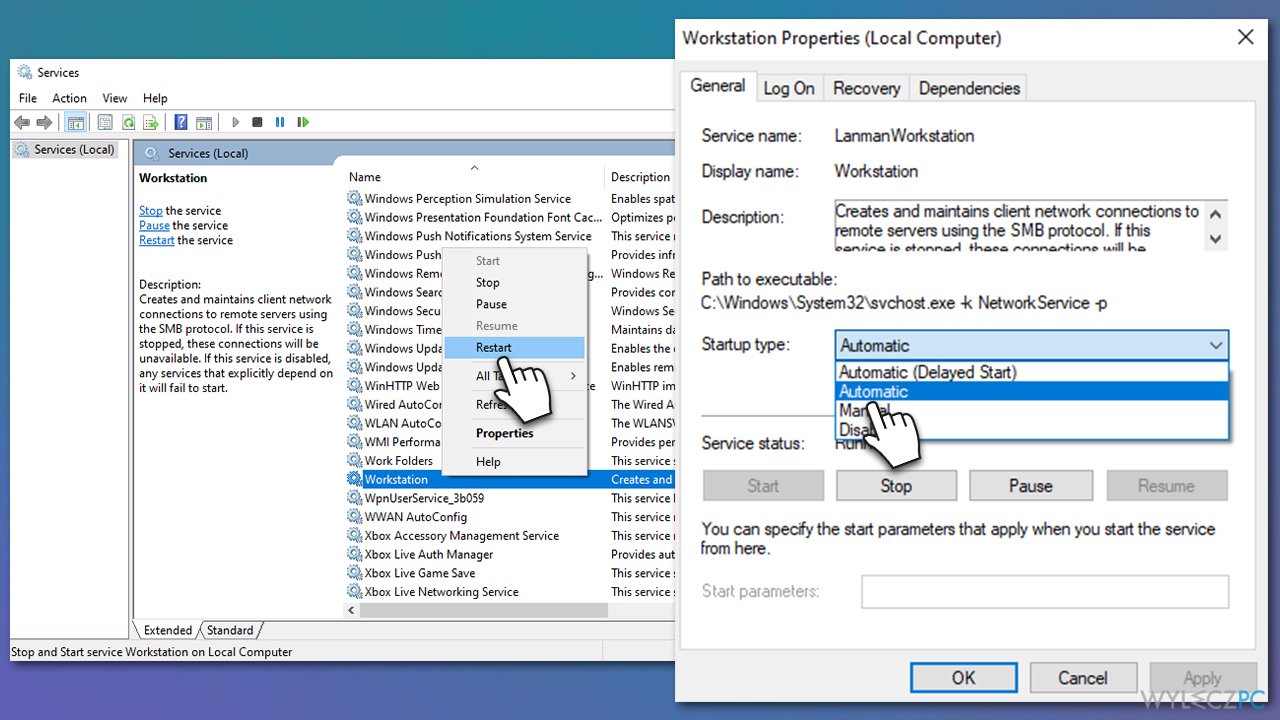Click the Start Service play icon

coord(236,122)
